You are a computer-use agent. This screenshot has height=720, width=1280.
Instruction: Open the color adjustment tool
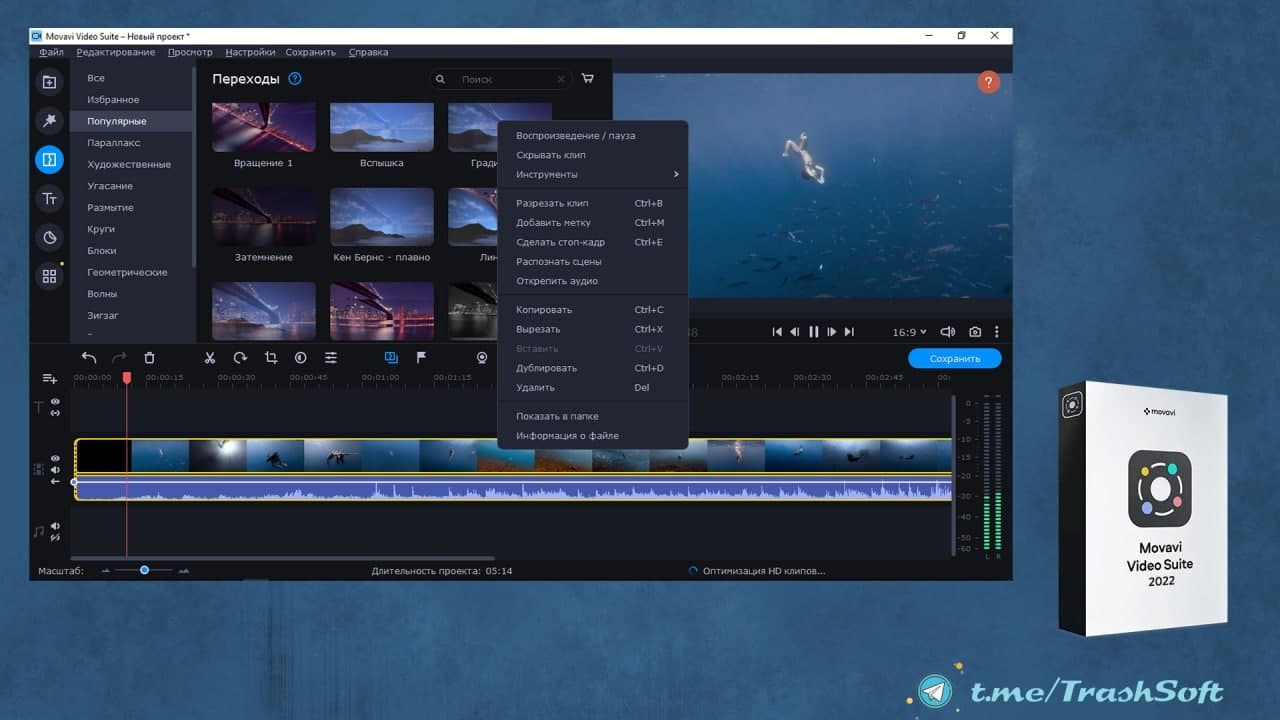pyautogui.click(x=300, y=357)
